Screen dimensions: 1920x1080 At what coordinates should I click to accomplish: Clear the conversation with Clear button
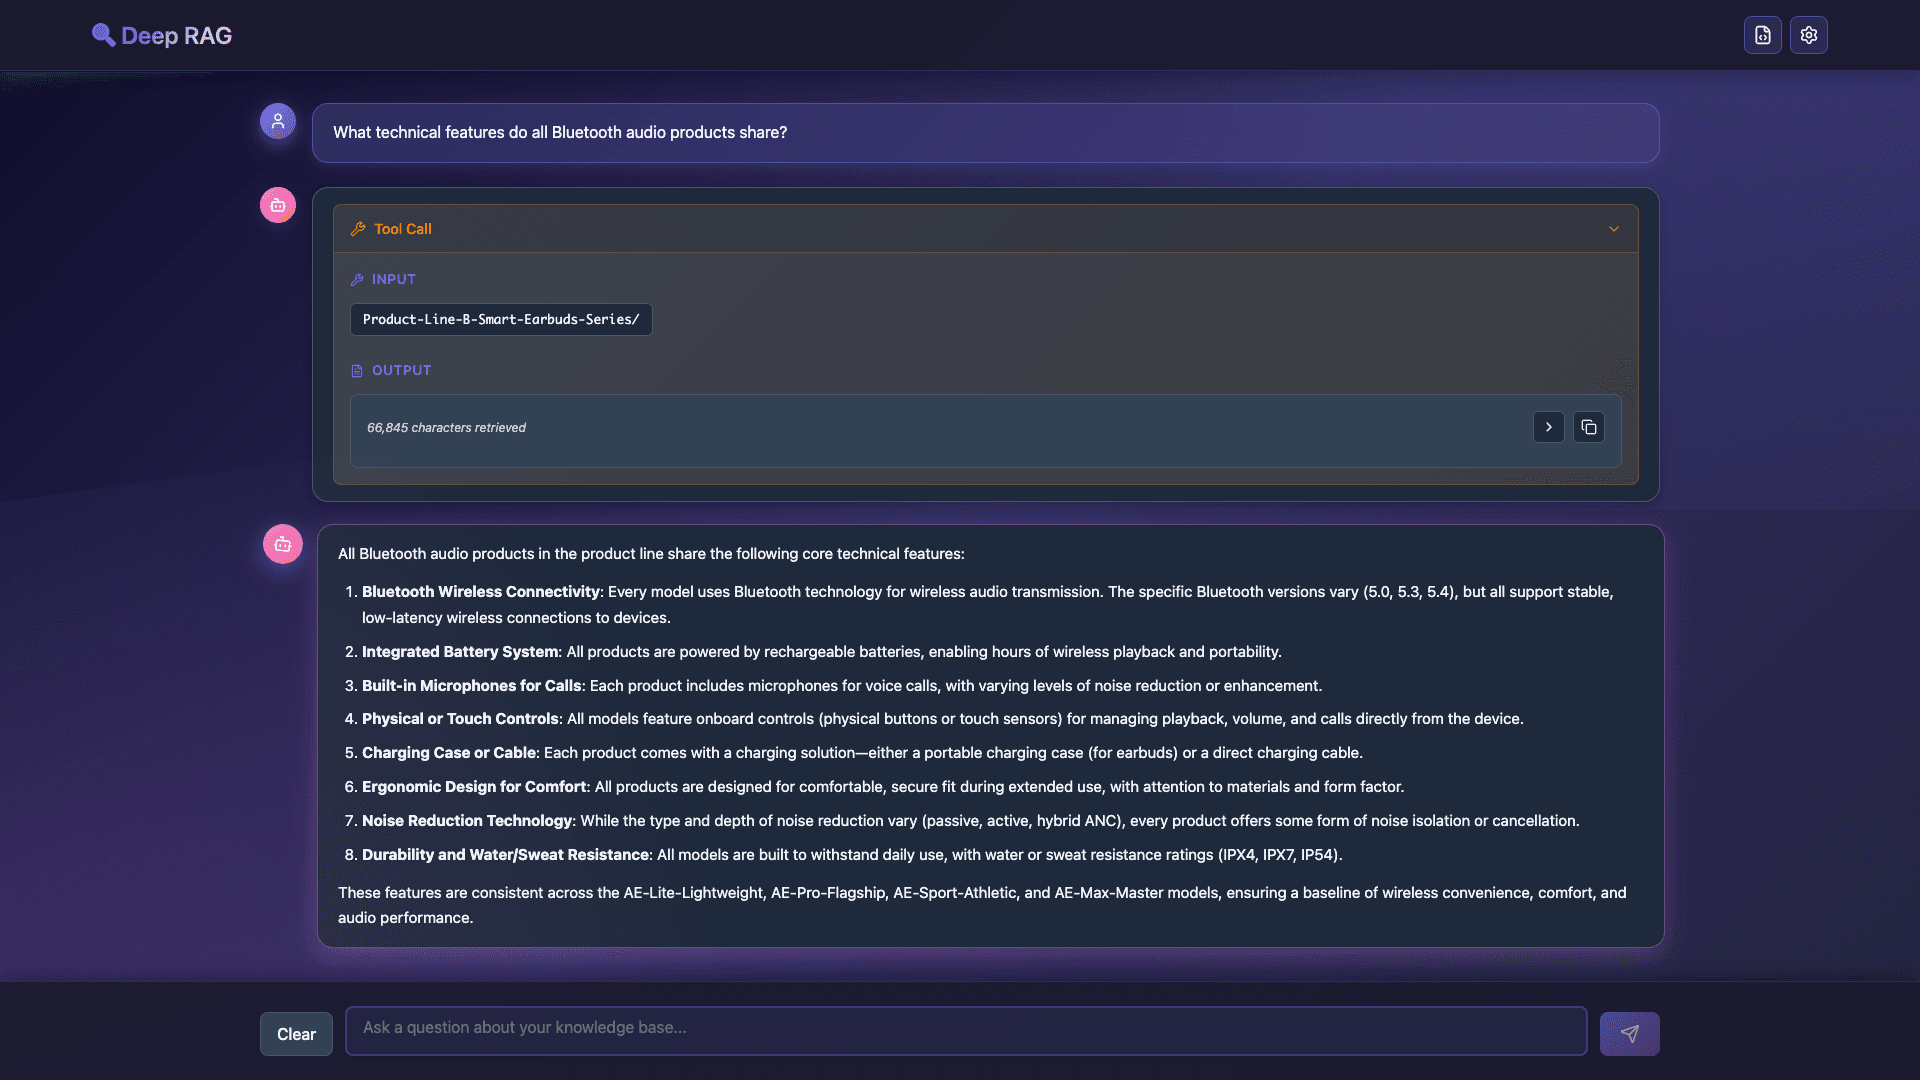296,1034
